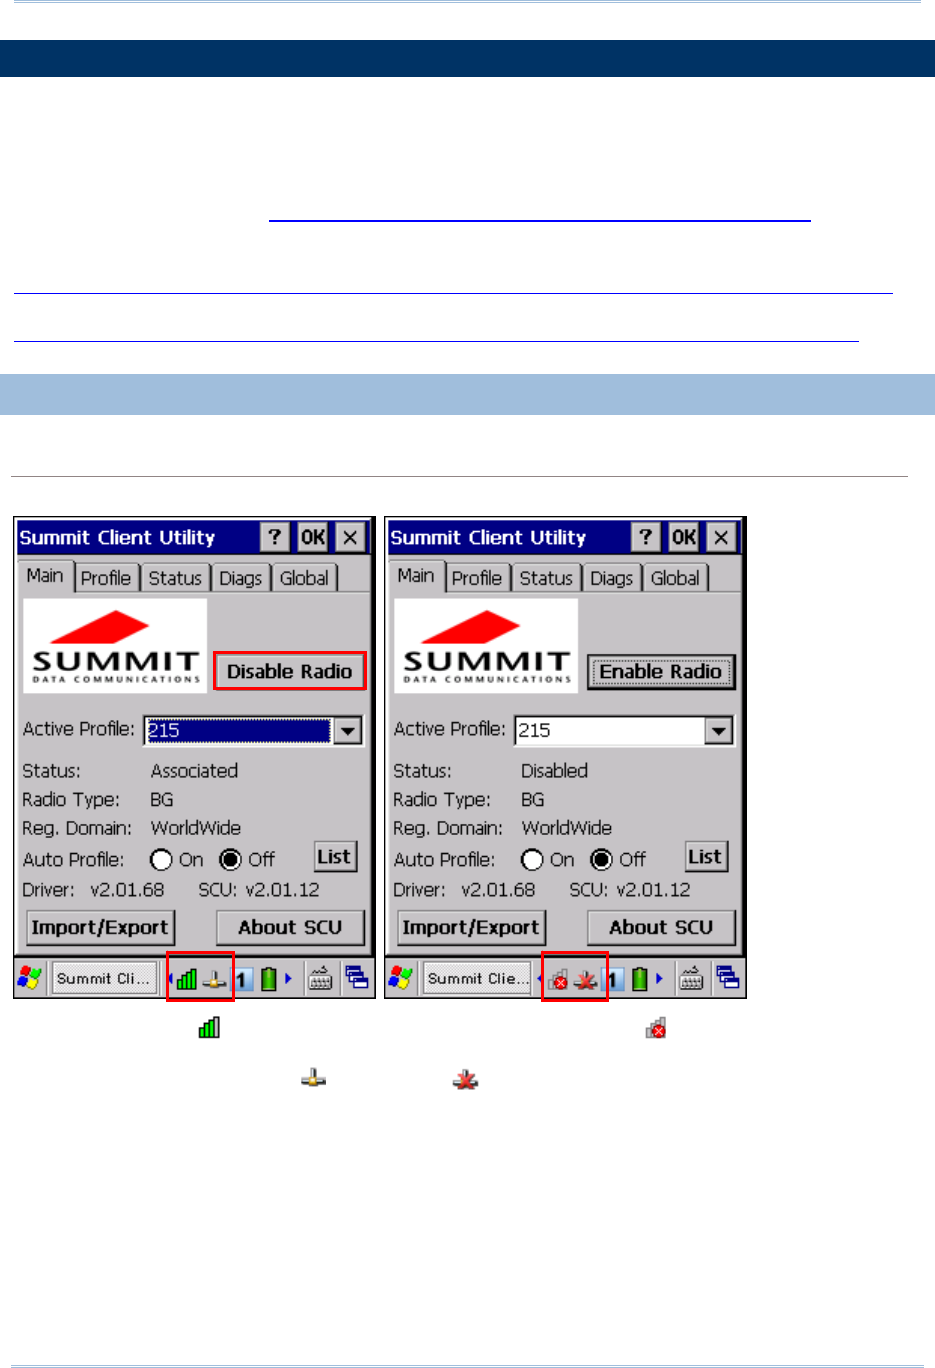The width and height of the screenshot is (935, 1368).
Task: Expand Active Profile dropdown in the Associated window
Action: (x=347, y=730)
